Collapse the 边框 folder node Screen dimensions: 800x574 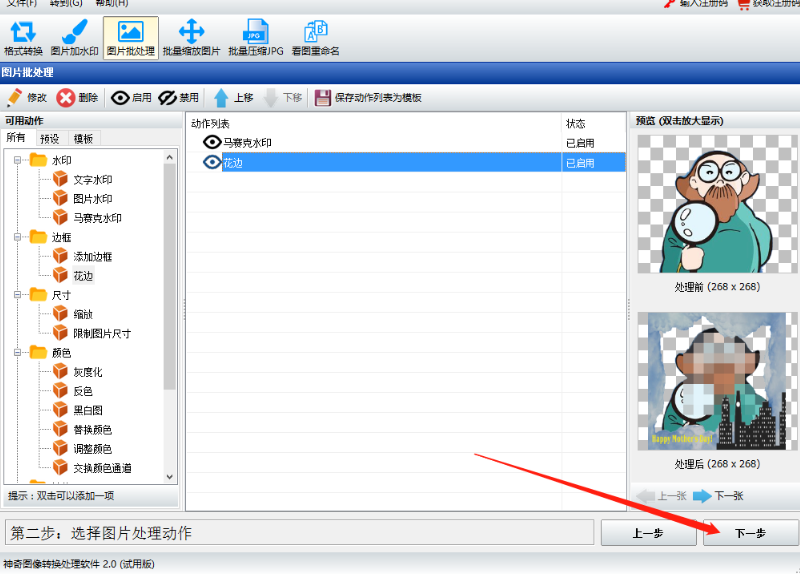tap(17, 237)
